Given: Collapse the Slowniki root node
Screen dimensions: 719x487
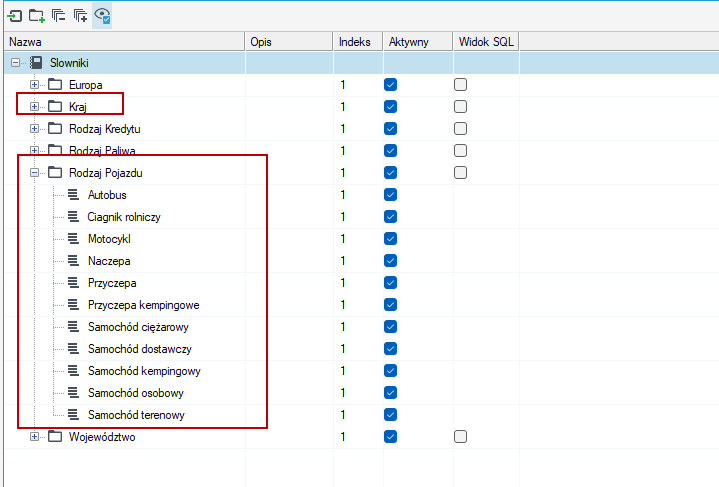Looking at the screenshot, I should pos(15,63).
